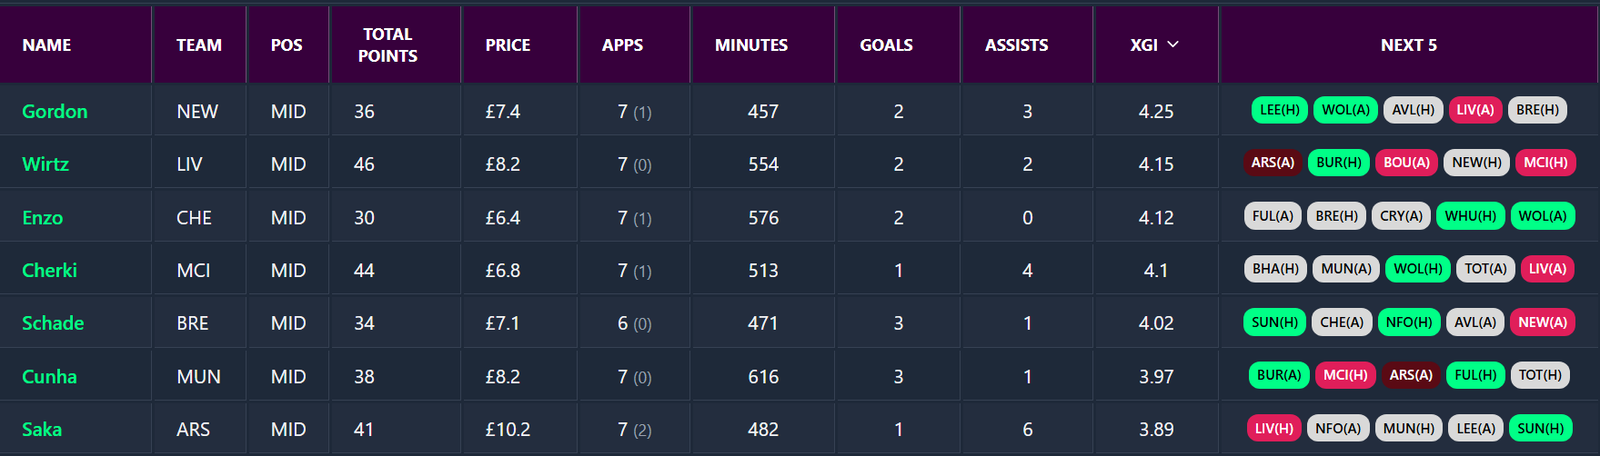Open the Schade player link
The width and height of the screenshot is (1600, 456).
(x=53, y=323)
